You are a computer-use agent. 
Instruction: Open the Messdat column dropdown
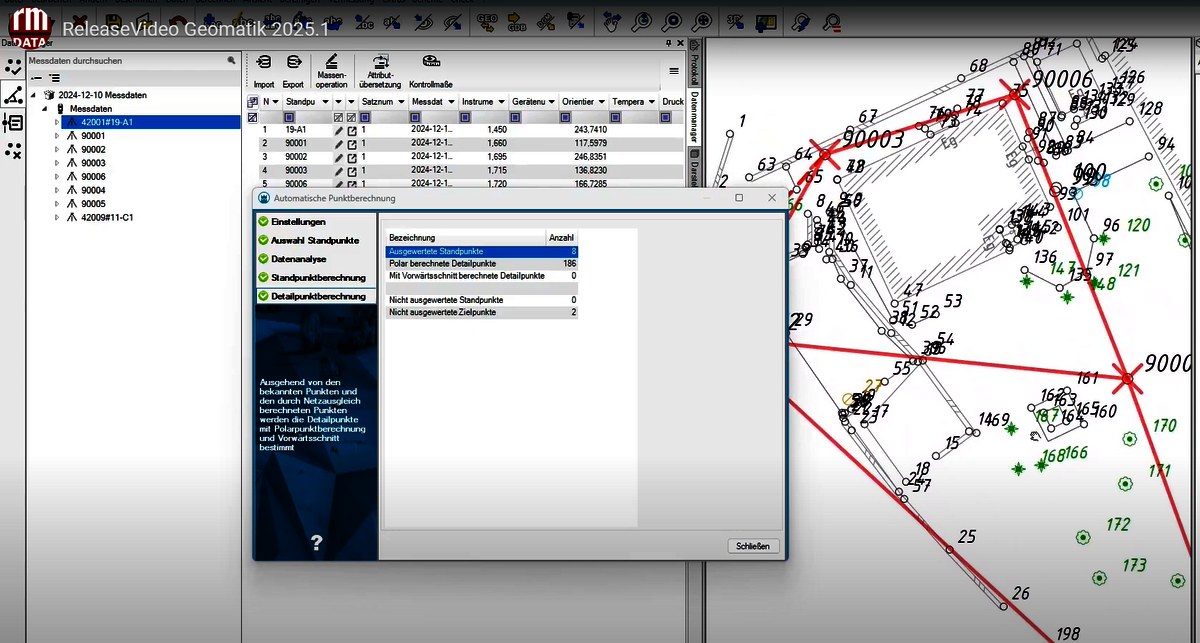click(x=451, y=102)
